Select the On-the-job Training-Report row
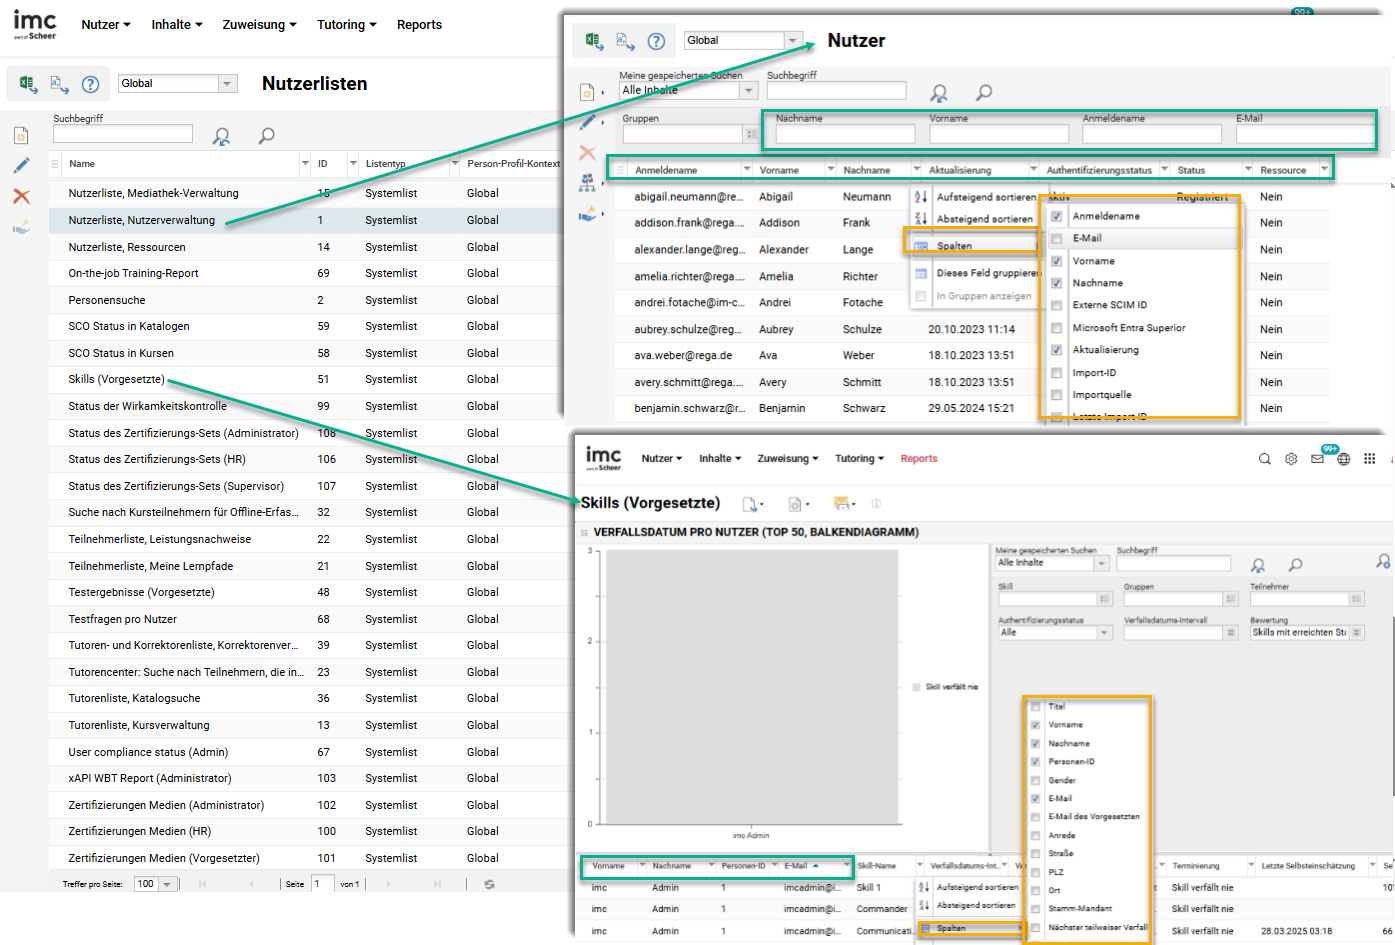Screen dimensions: 1395x945 click(133, 273)
